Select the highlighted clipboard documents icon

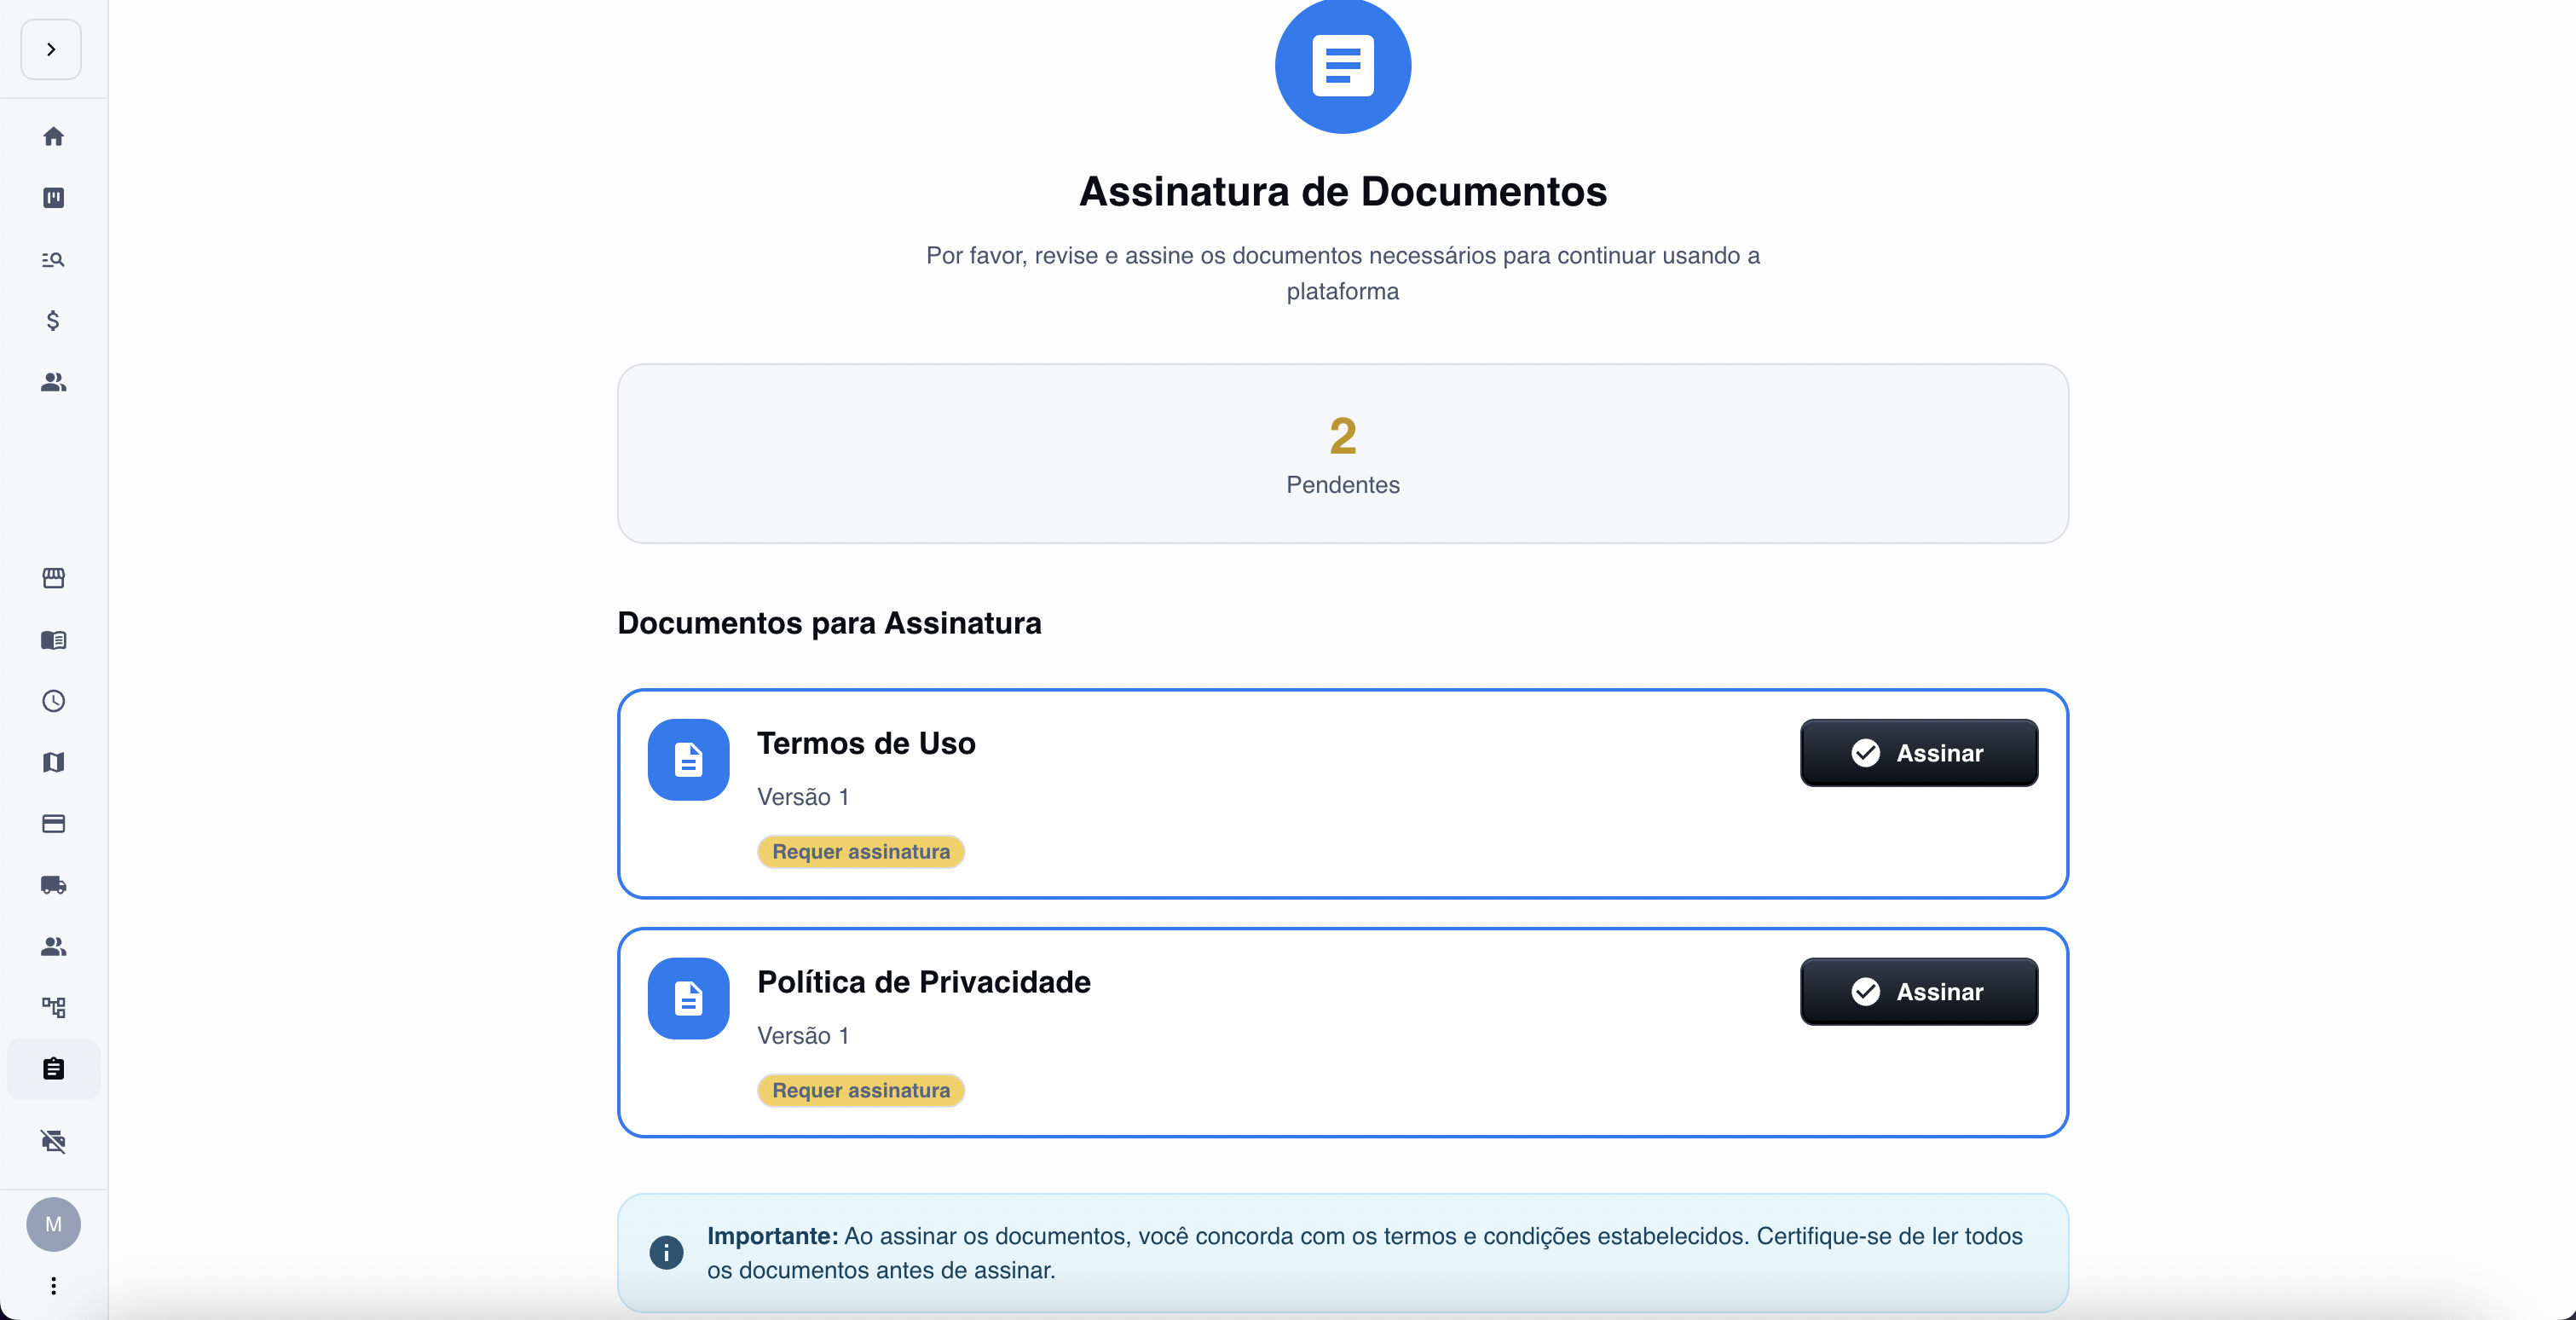point(53,1069)
